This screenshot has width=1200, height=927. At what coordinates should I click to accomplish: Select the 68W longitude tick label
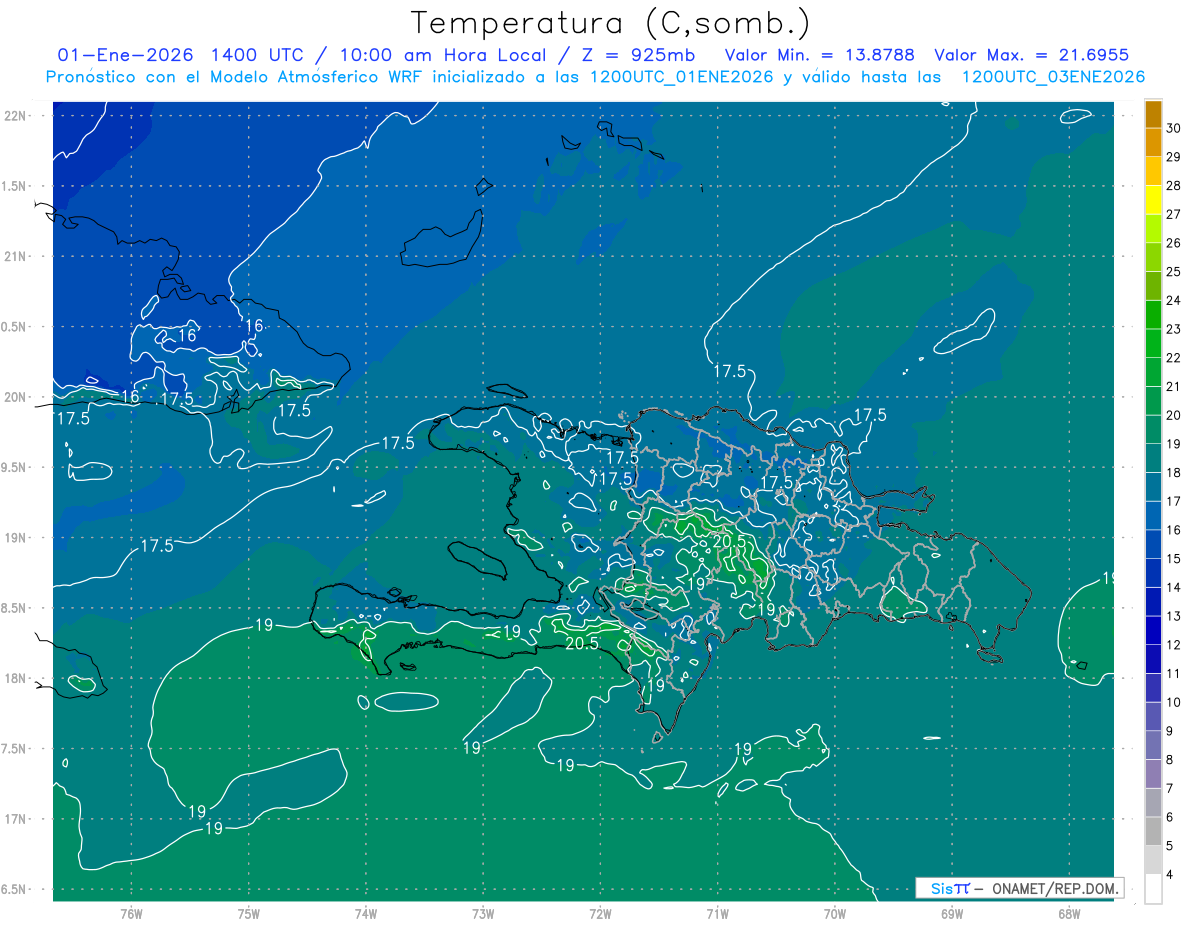point(1068,914)
